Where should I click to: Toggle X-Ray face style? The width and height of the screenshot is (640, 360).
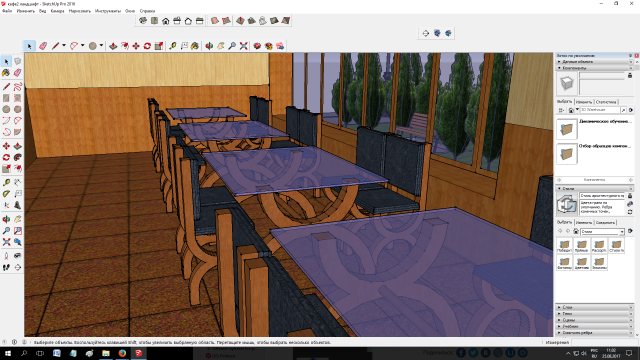[215, 21]
